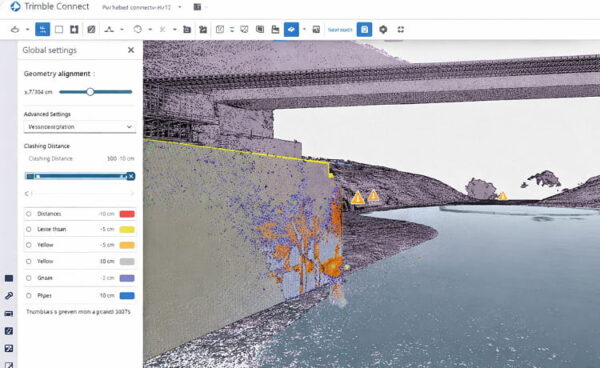This screenshot has width=600, height=368.
Task: Click the checked speech-bubble toolbar icon
Action: [x=244, y=29]
